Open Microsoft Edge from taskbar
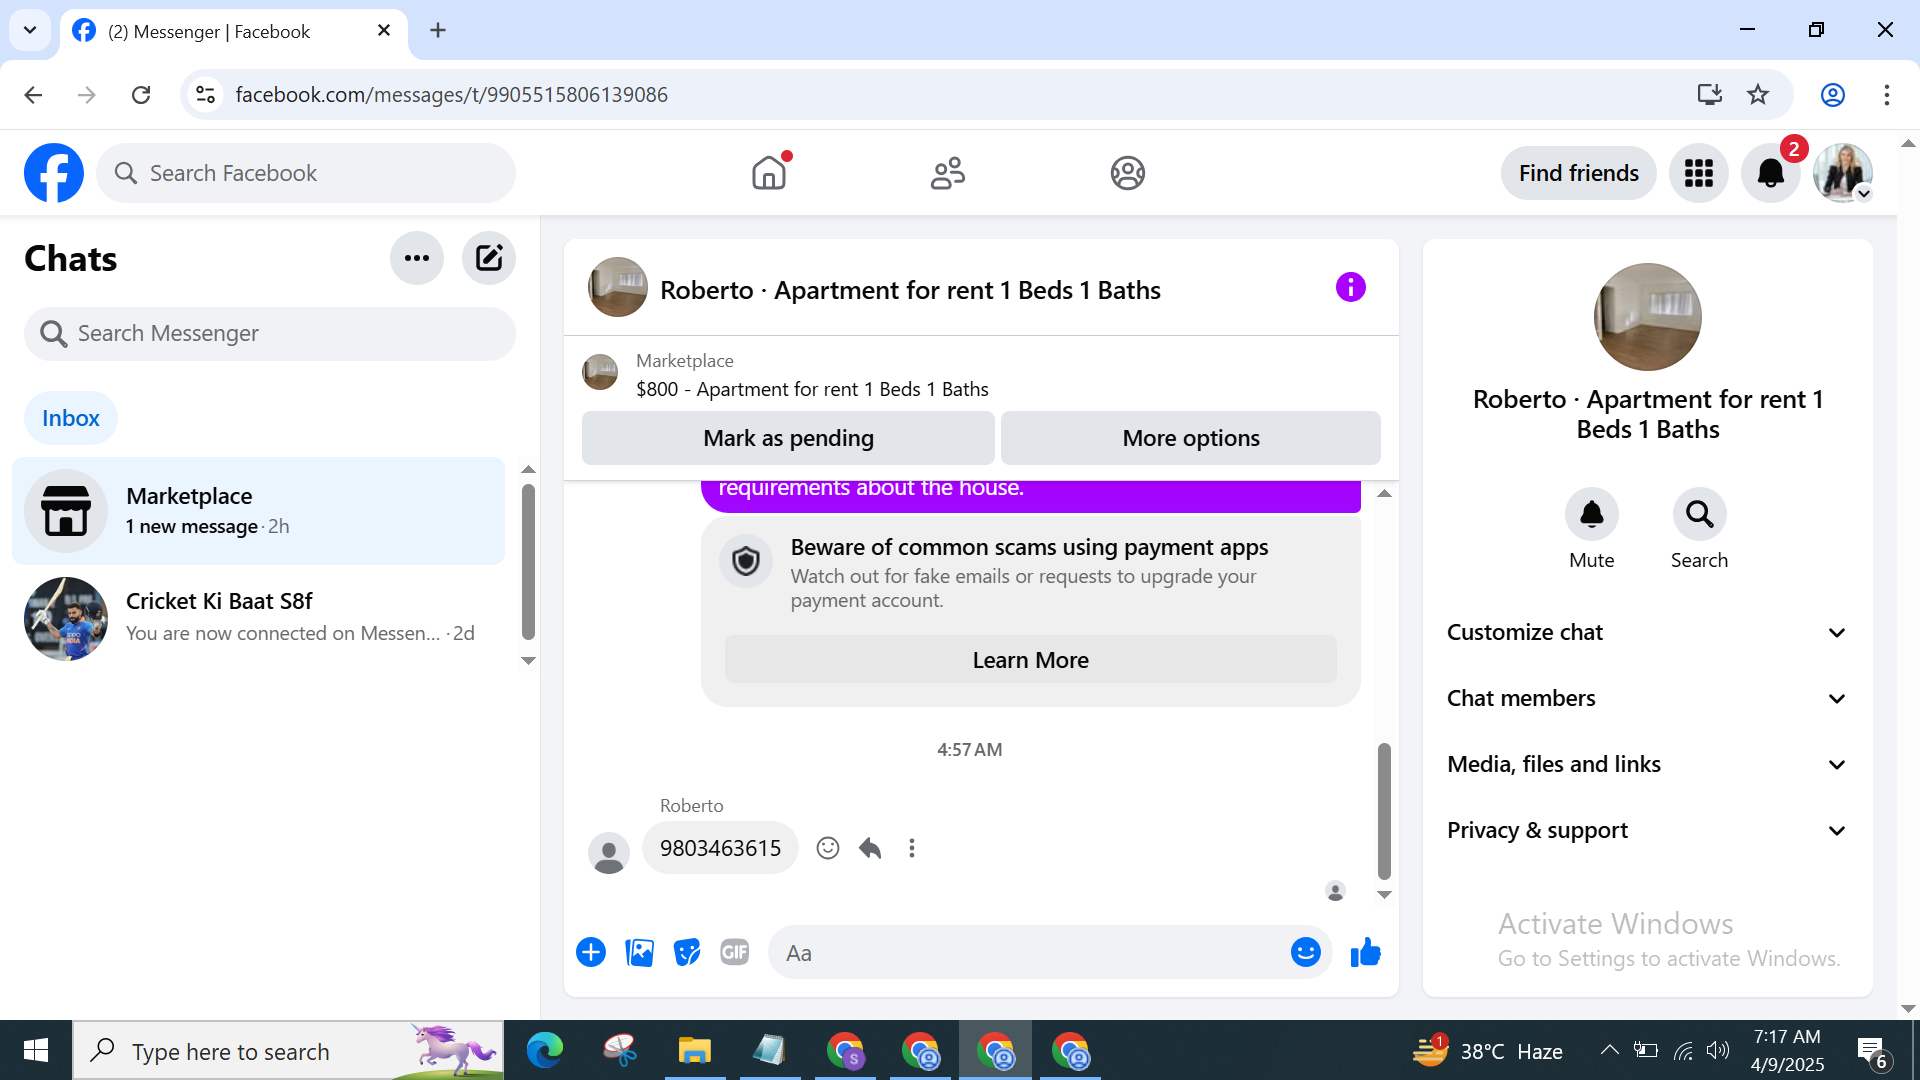The width and height of the screenshot is (1920, 1080). (x=545, y=1050)
